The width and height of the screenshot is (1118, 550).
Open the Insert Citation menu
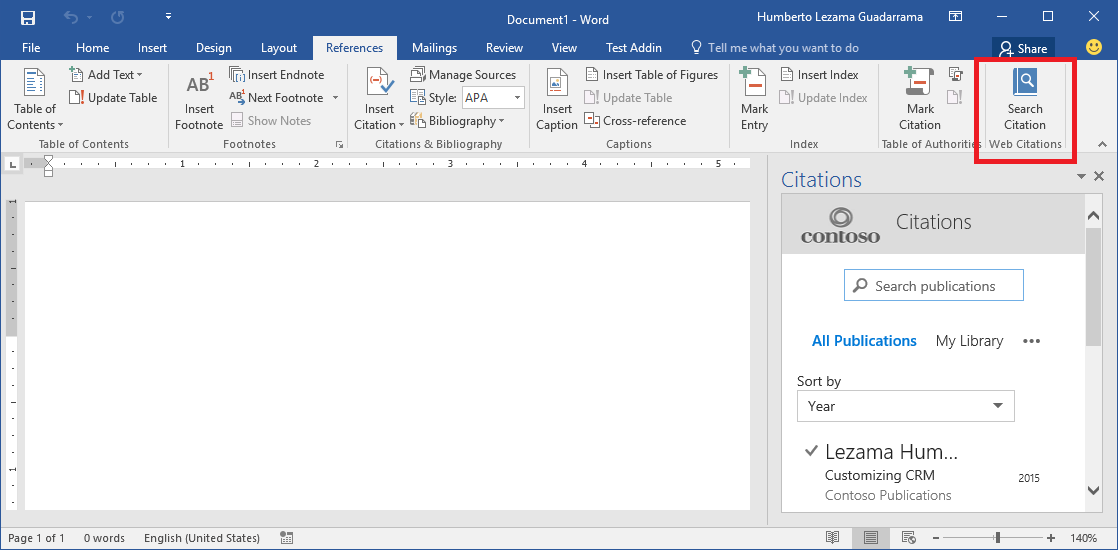pyautogui.click(x=379, y=100)
